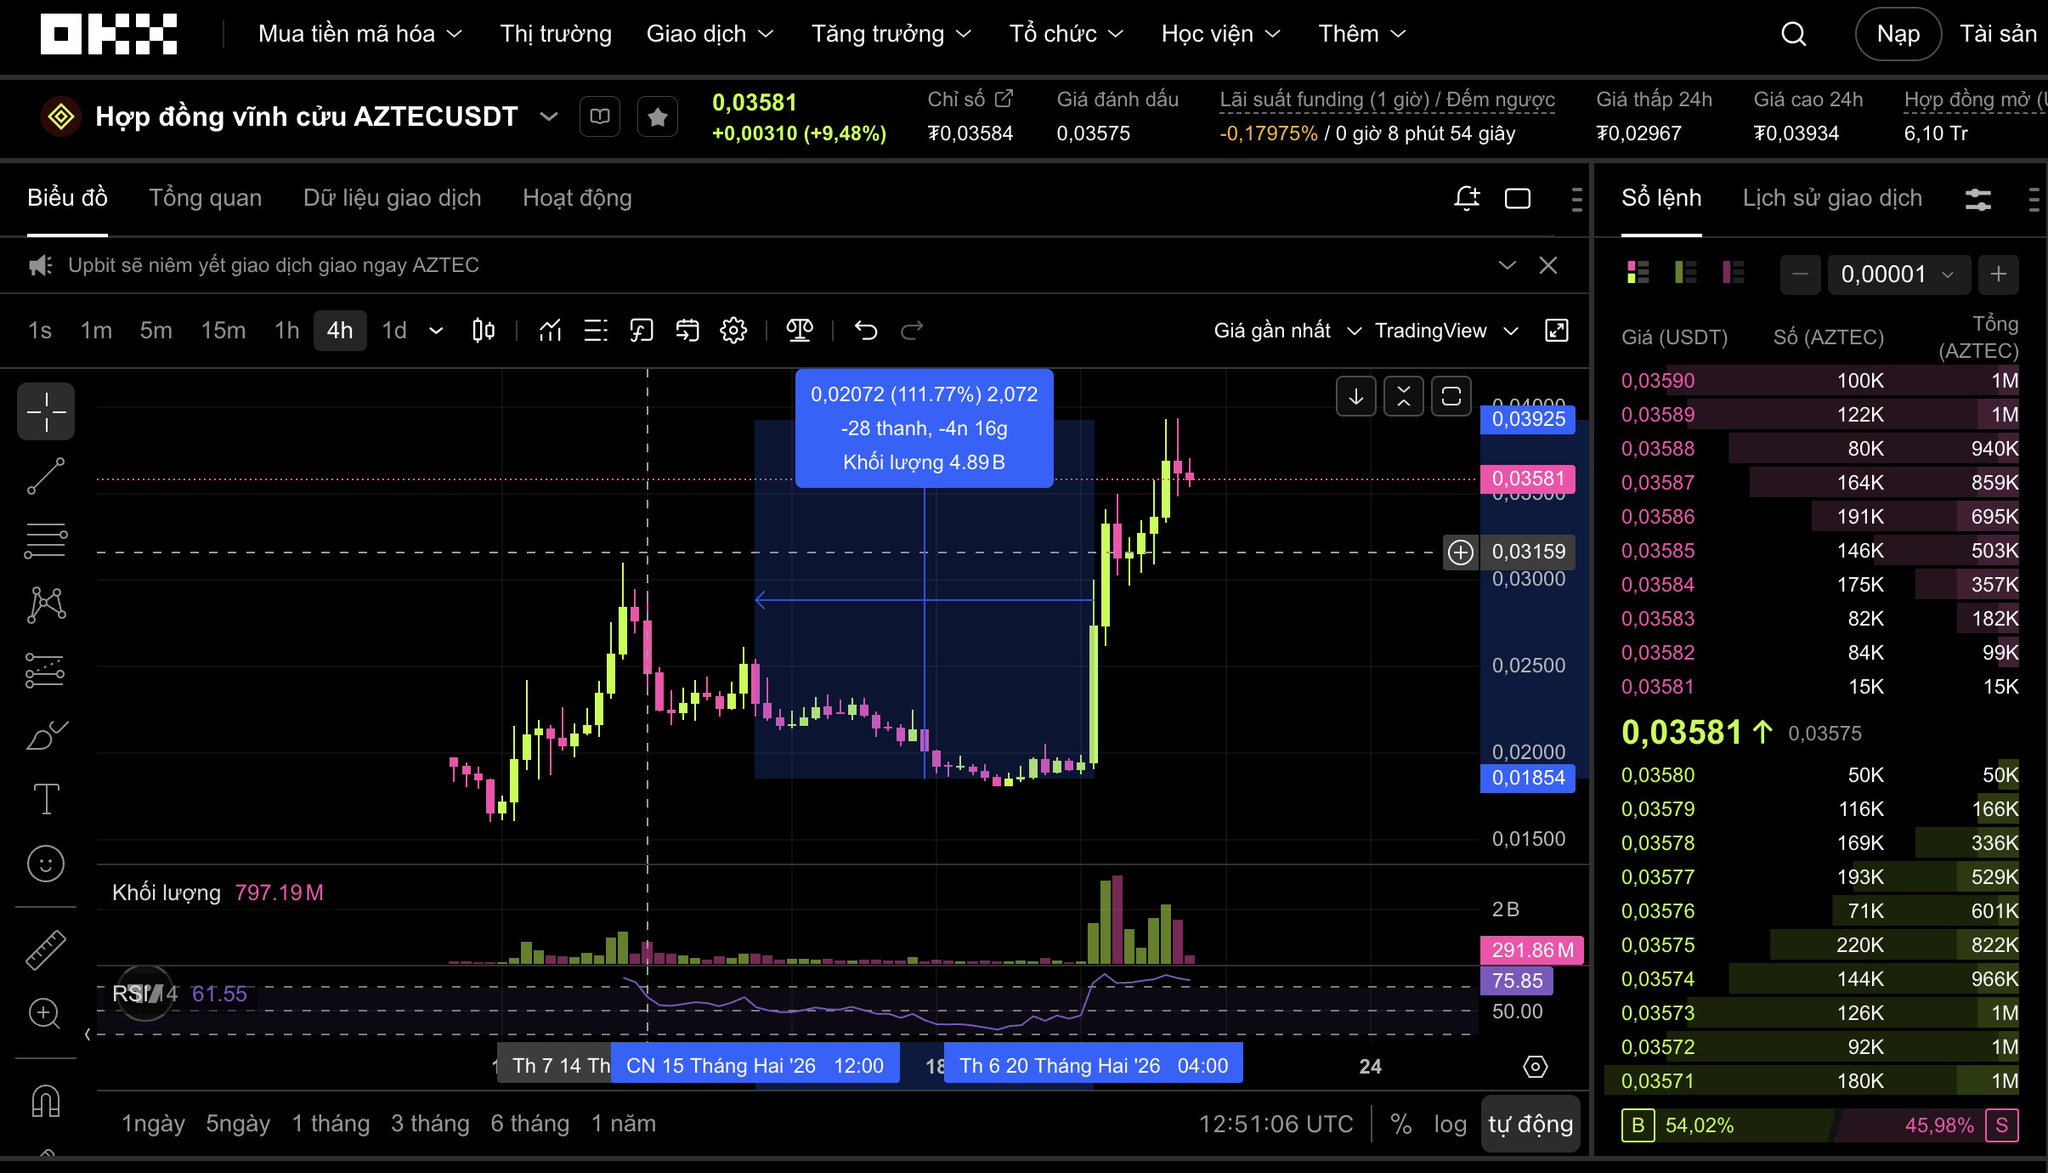Select the 1 tháng time range
2048x1173 pixels.
pyautogui.click(x=330, y=1124)
